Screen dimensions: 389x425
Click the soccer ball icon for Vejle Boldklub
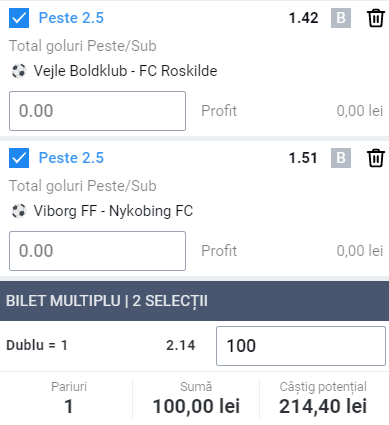point(19,71)
